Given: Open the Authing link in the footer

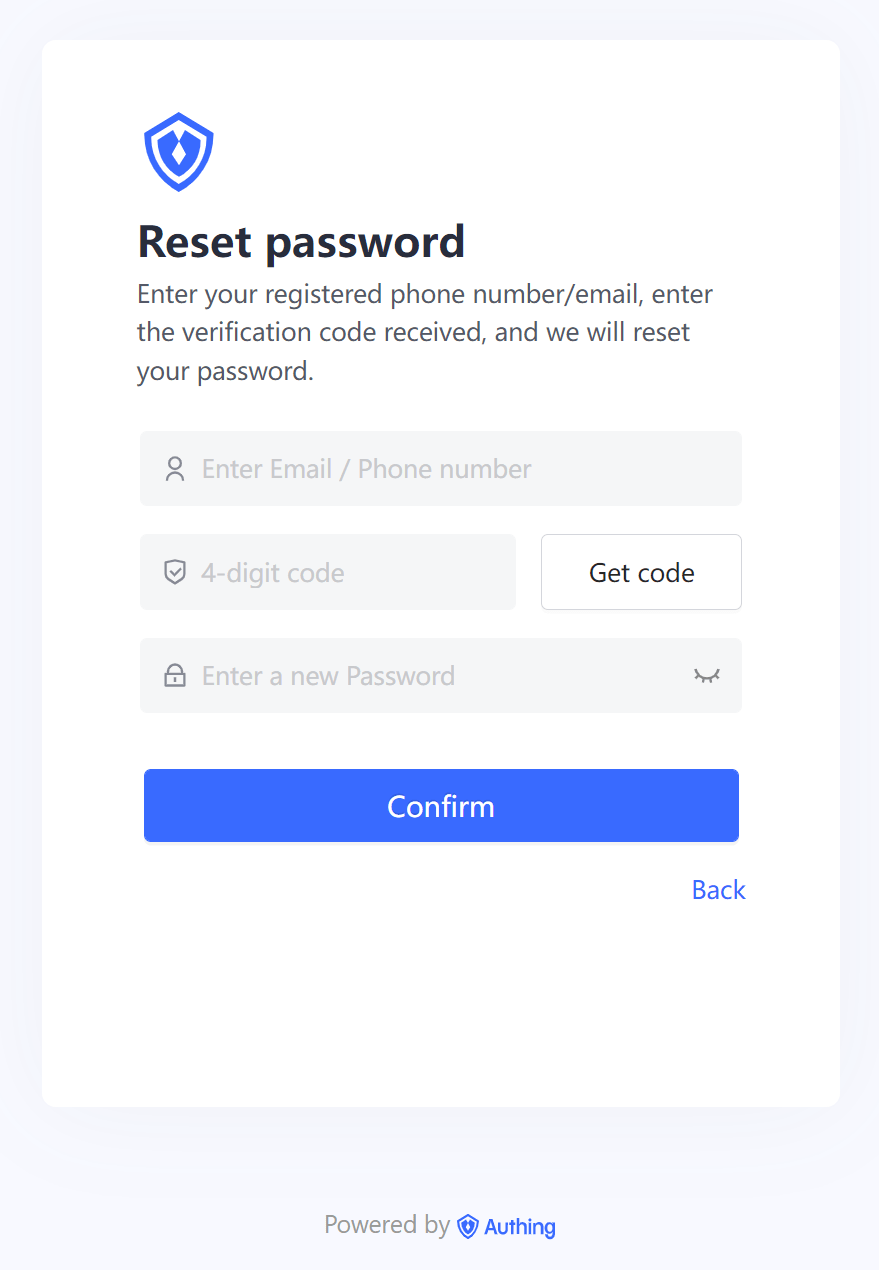Looking at the screenshot, I should pos(520,1226).
